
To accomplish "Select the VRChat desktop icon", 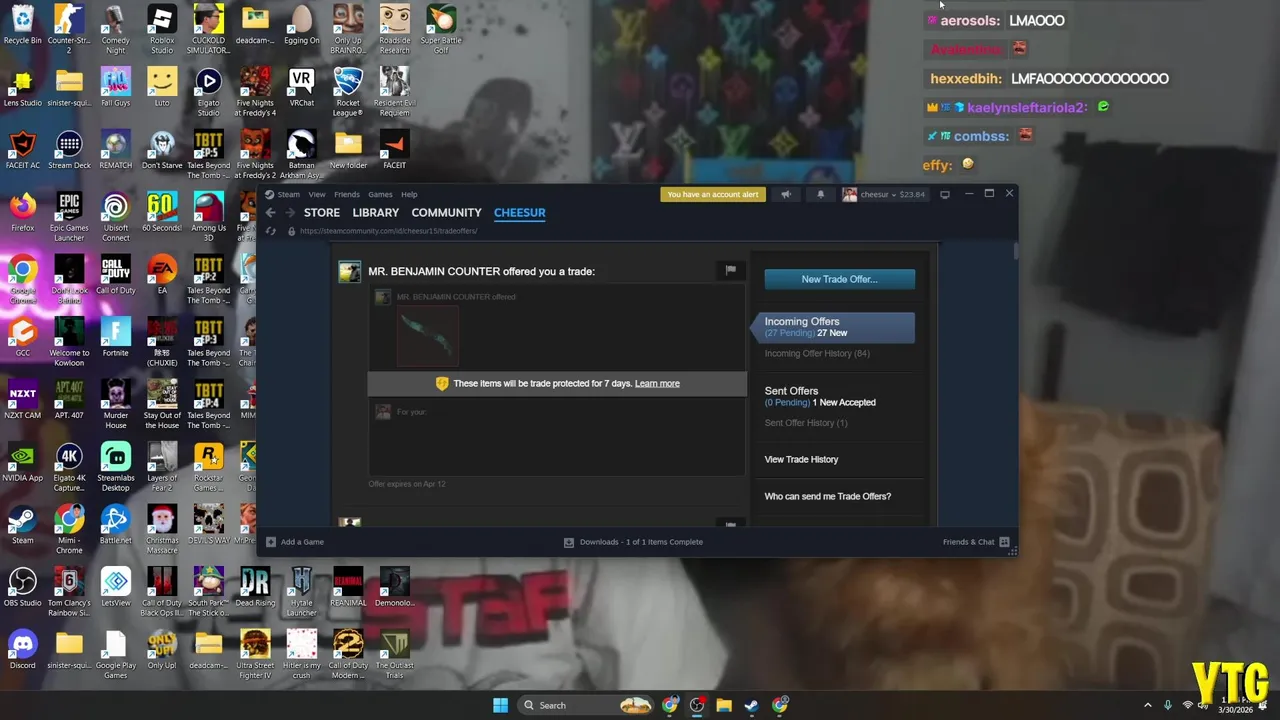I will coord(301,88).
